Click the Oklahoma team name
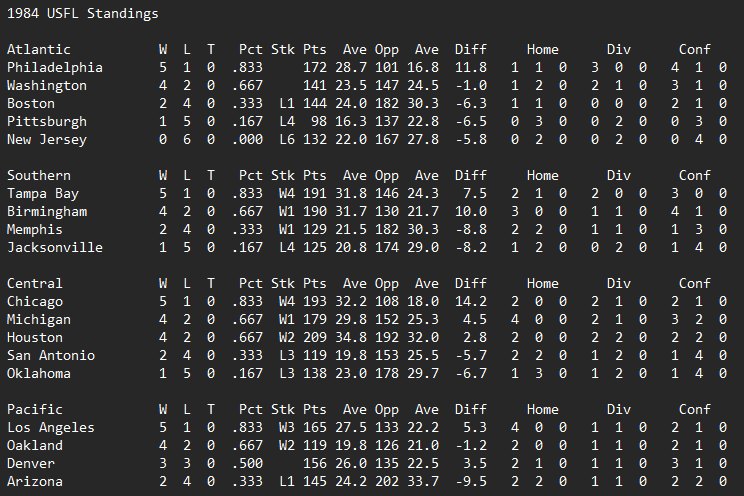The image size is (744, 496). tap(39, 373)
